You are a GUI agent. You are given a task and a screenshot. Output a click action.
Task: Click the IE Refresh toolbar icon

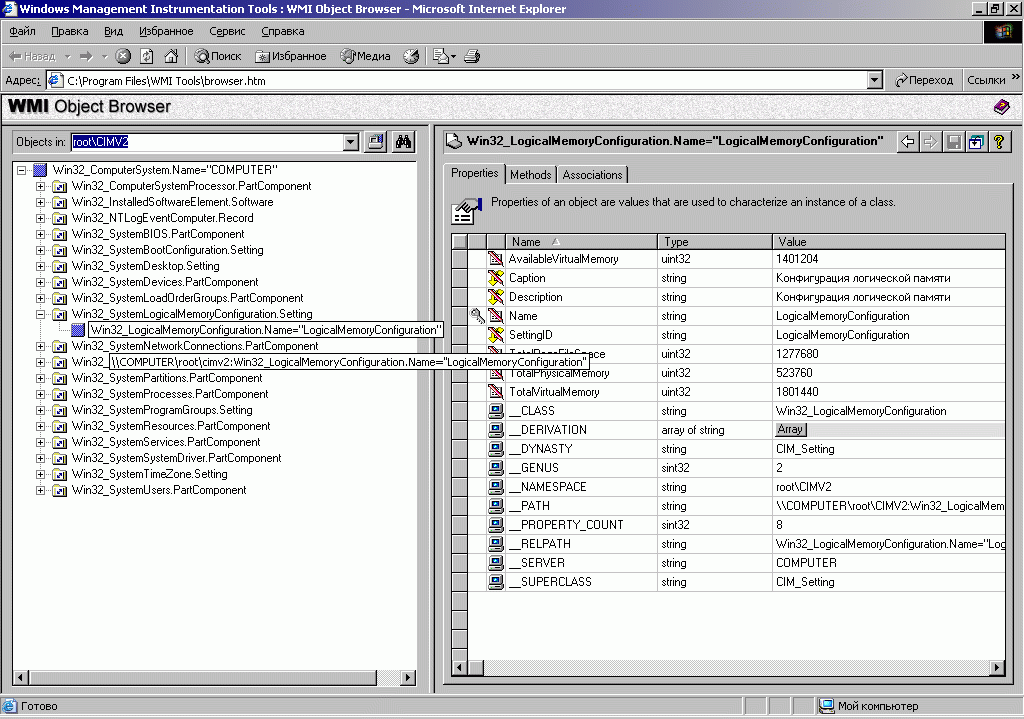pos(147,56)
